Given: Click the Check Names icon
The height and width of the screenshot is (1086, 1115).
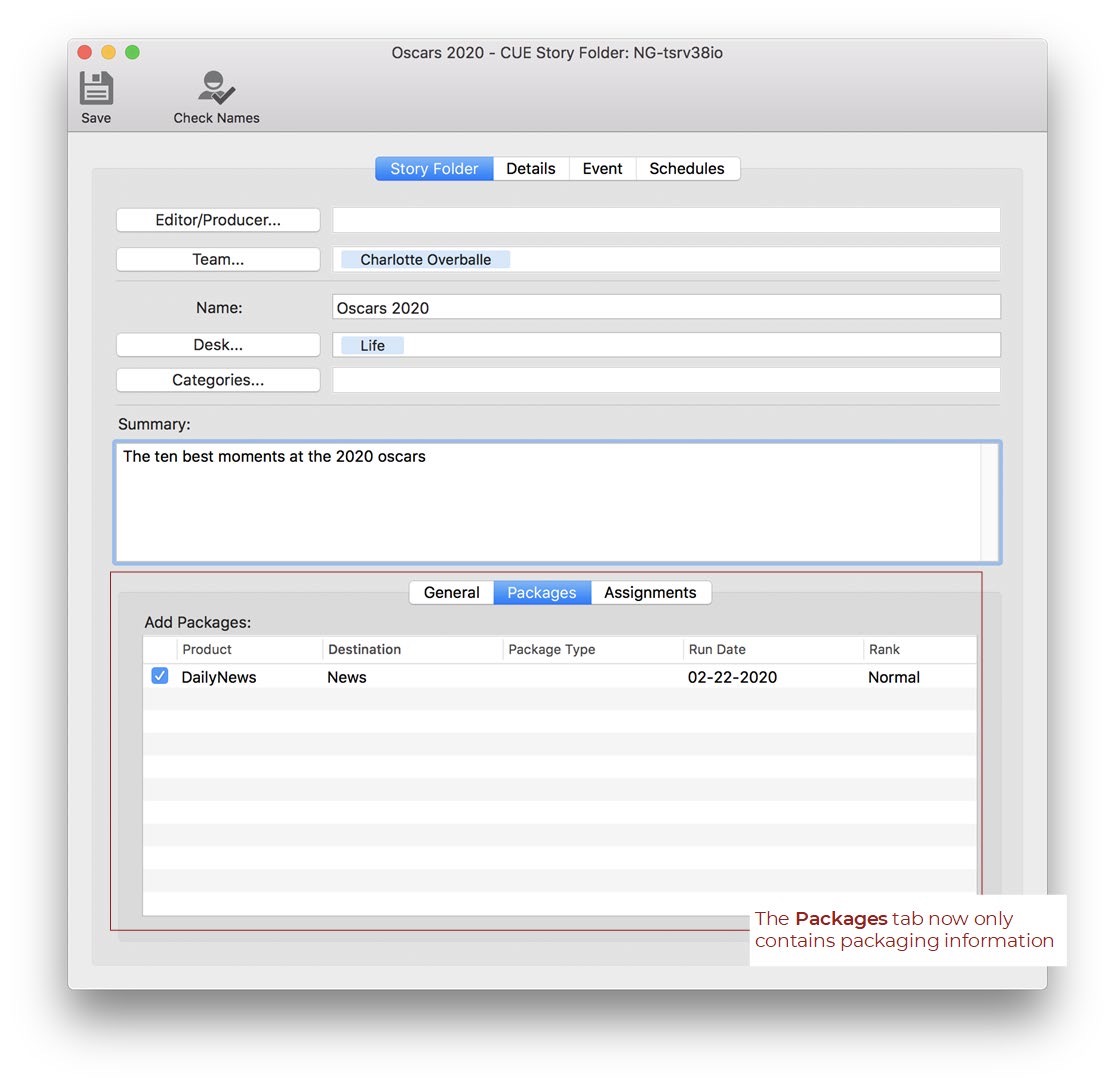Looking at the screenshot, I should coord(216,89).
